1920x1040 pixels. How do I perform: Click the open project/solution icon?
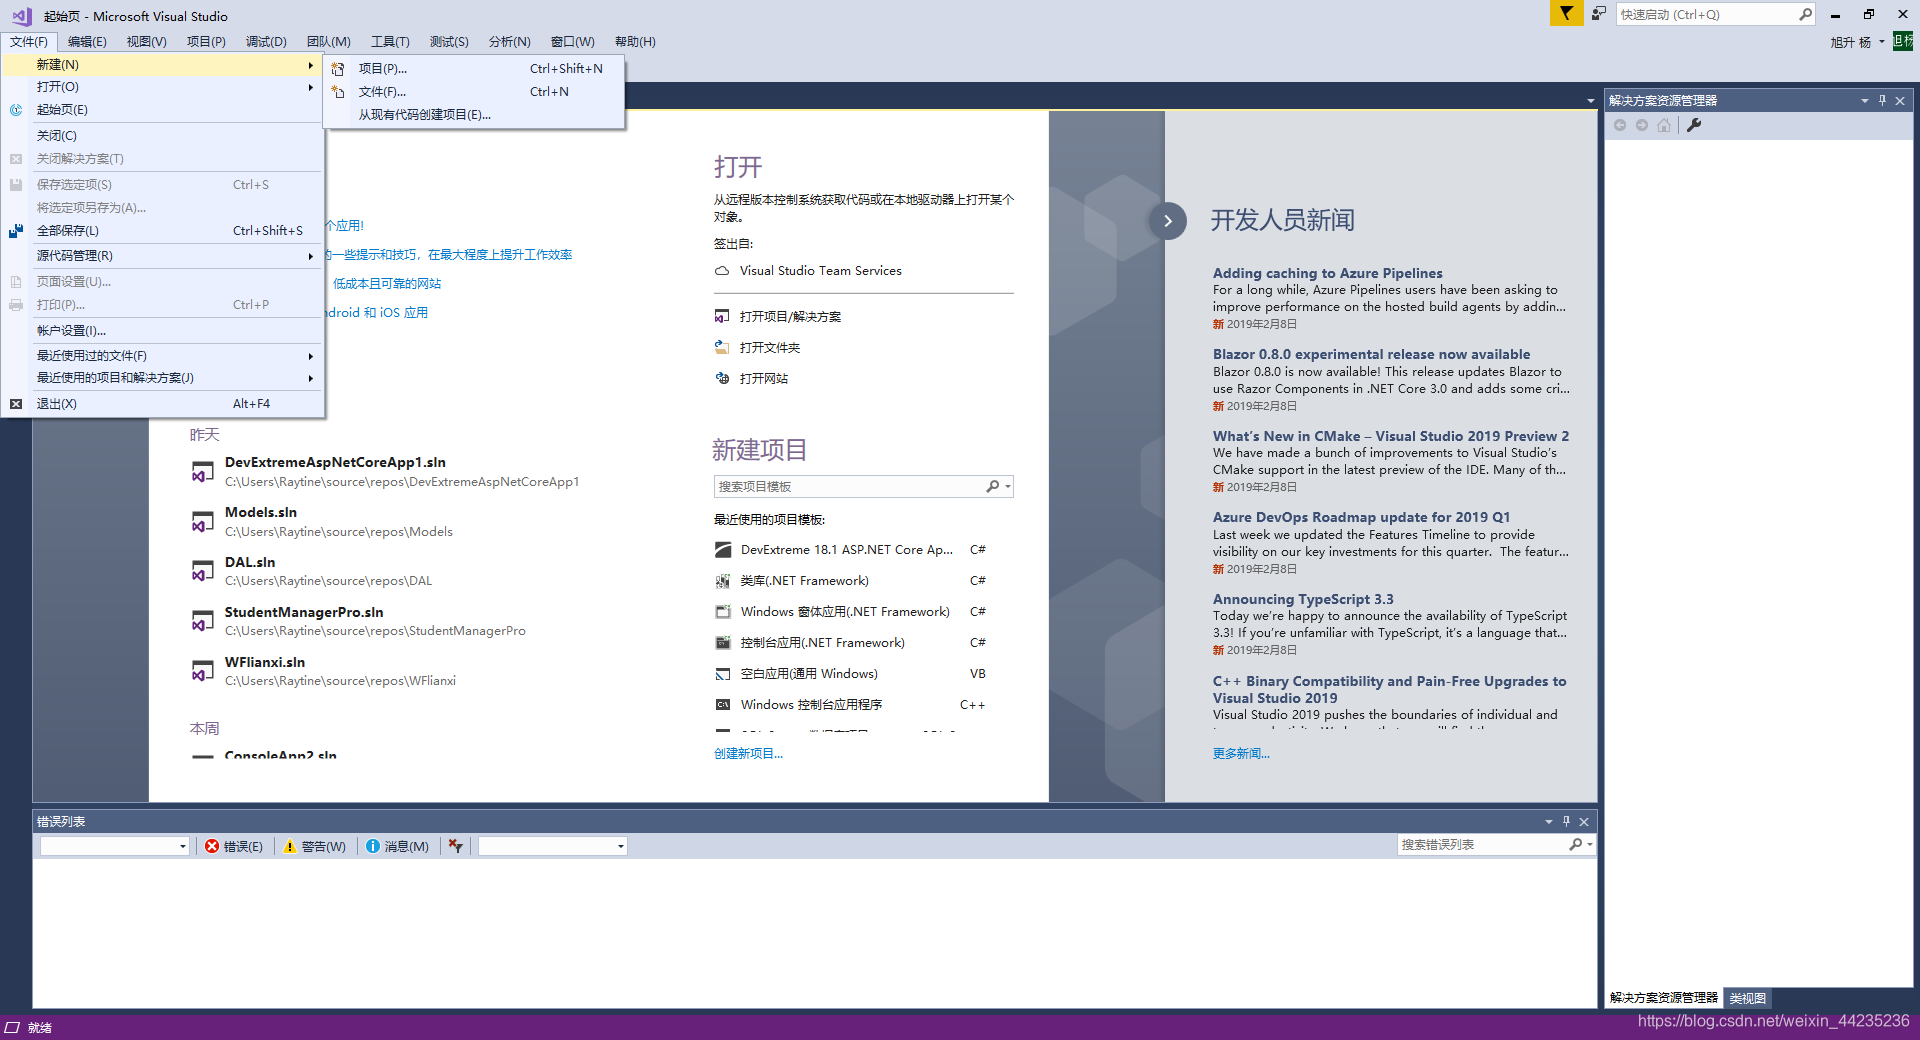[x=722, y=317]
